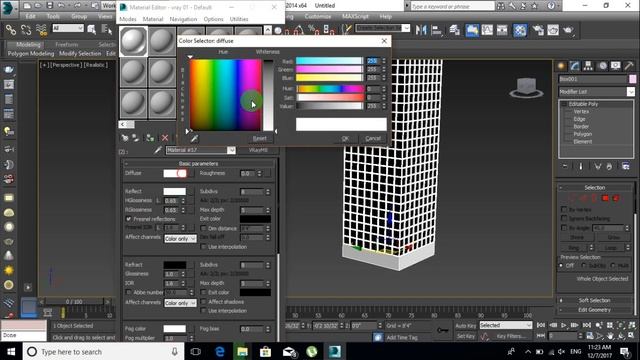This screenshot has width=640, height=360.
Task: Open Navigation menu in Material Editor
Action: [x=183, y=19]
